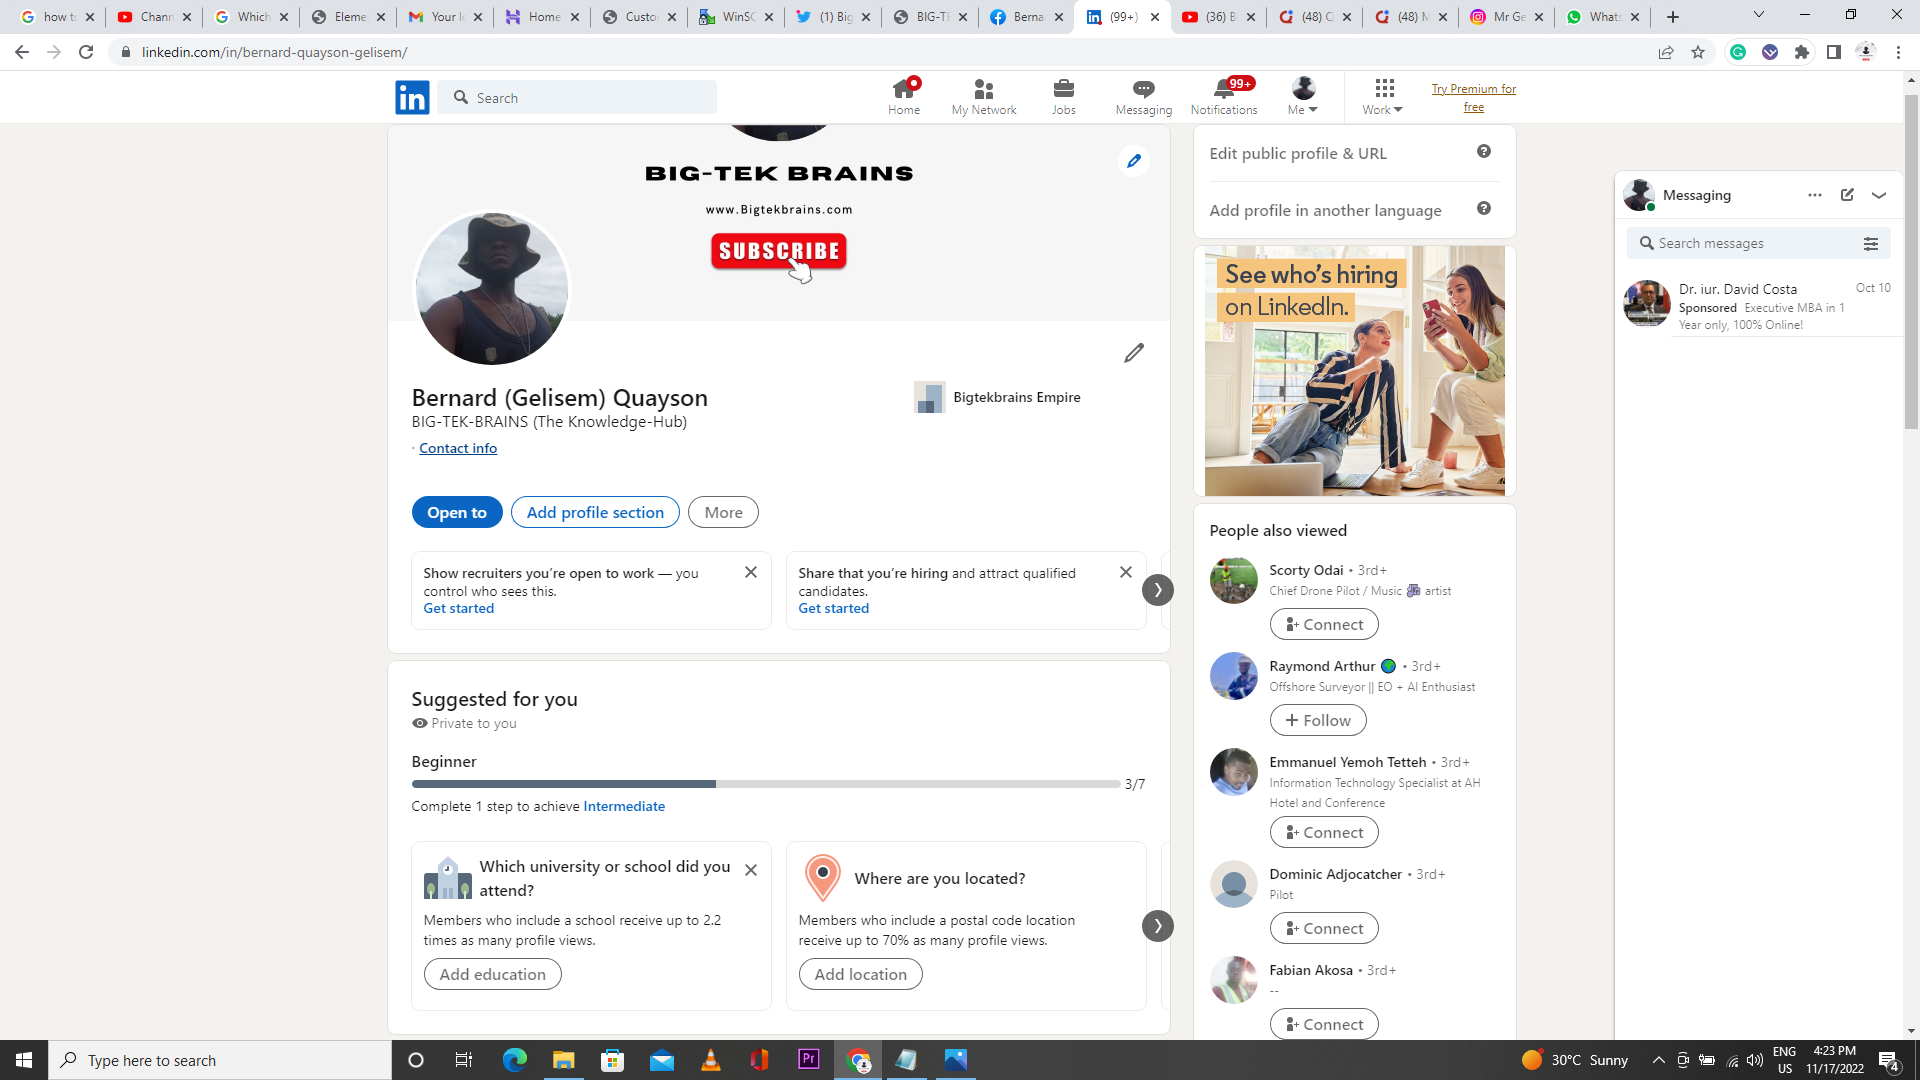Open the Work grid dropdown
Image resolution: width=1920 pixels, height=1080 pixels.
click(1381, 96)
